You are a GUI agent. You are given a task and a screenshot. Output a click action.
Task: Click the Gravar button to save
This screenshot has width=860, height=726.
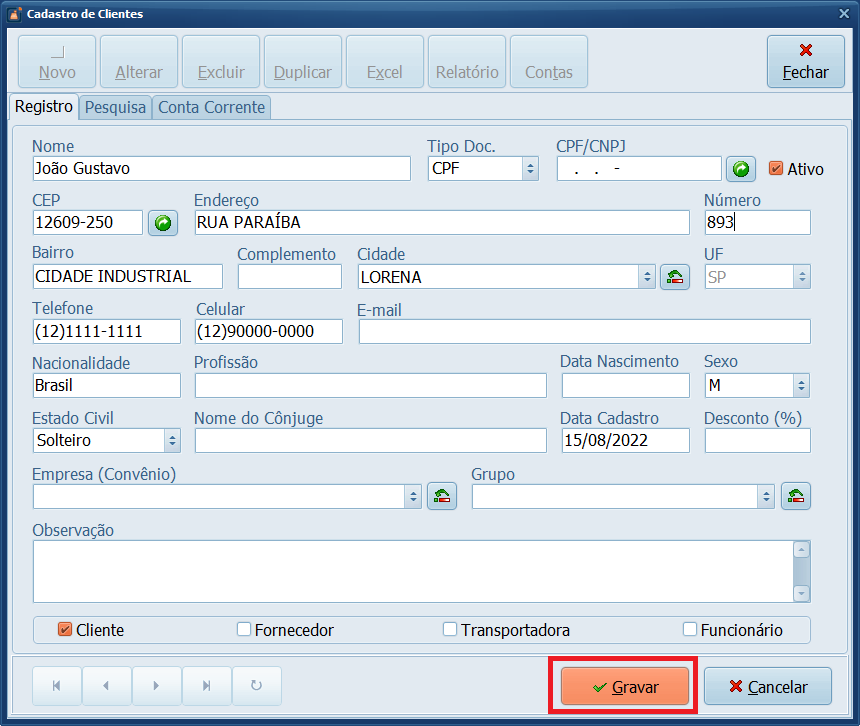(624, 686)
